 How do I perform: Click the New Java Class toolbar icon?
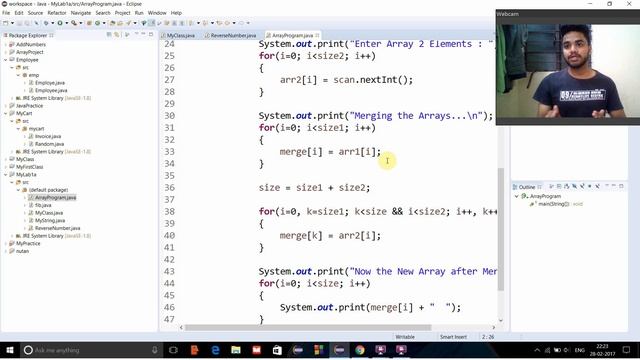click(98, 23)
